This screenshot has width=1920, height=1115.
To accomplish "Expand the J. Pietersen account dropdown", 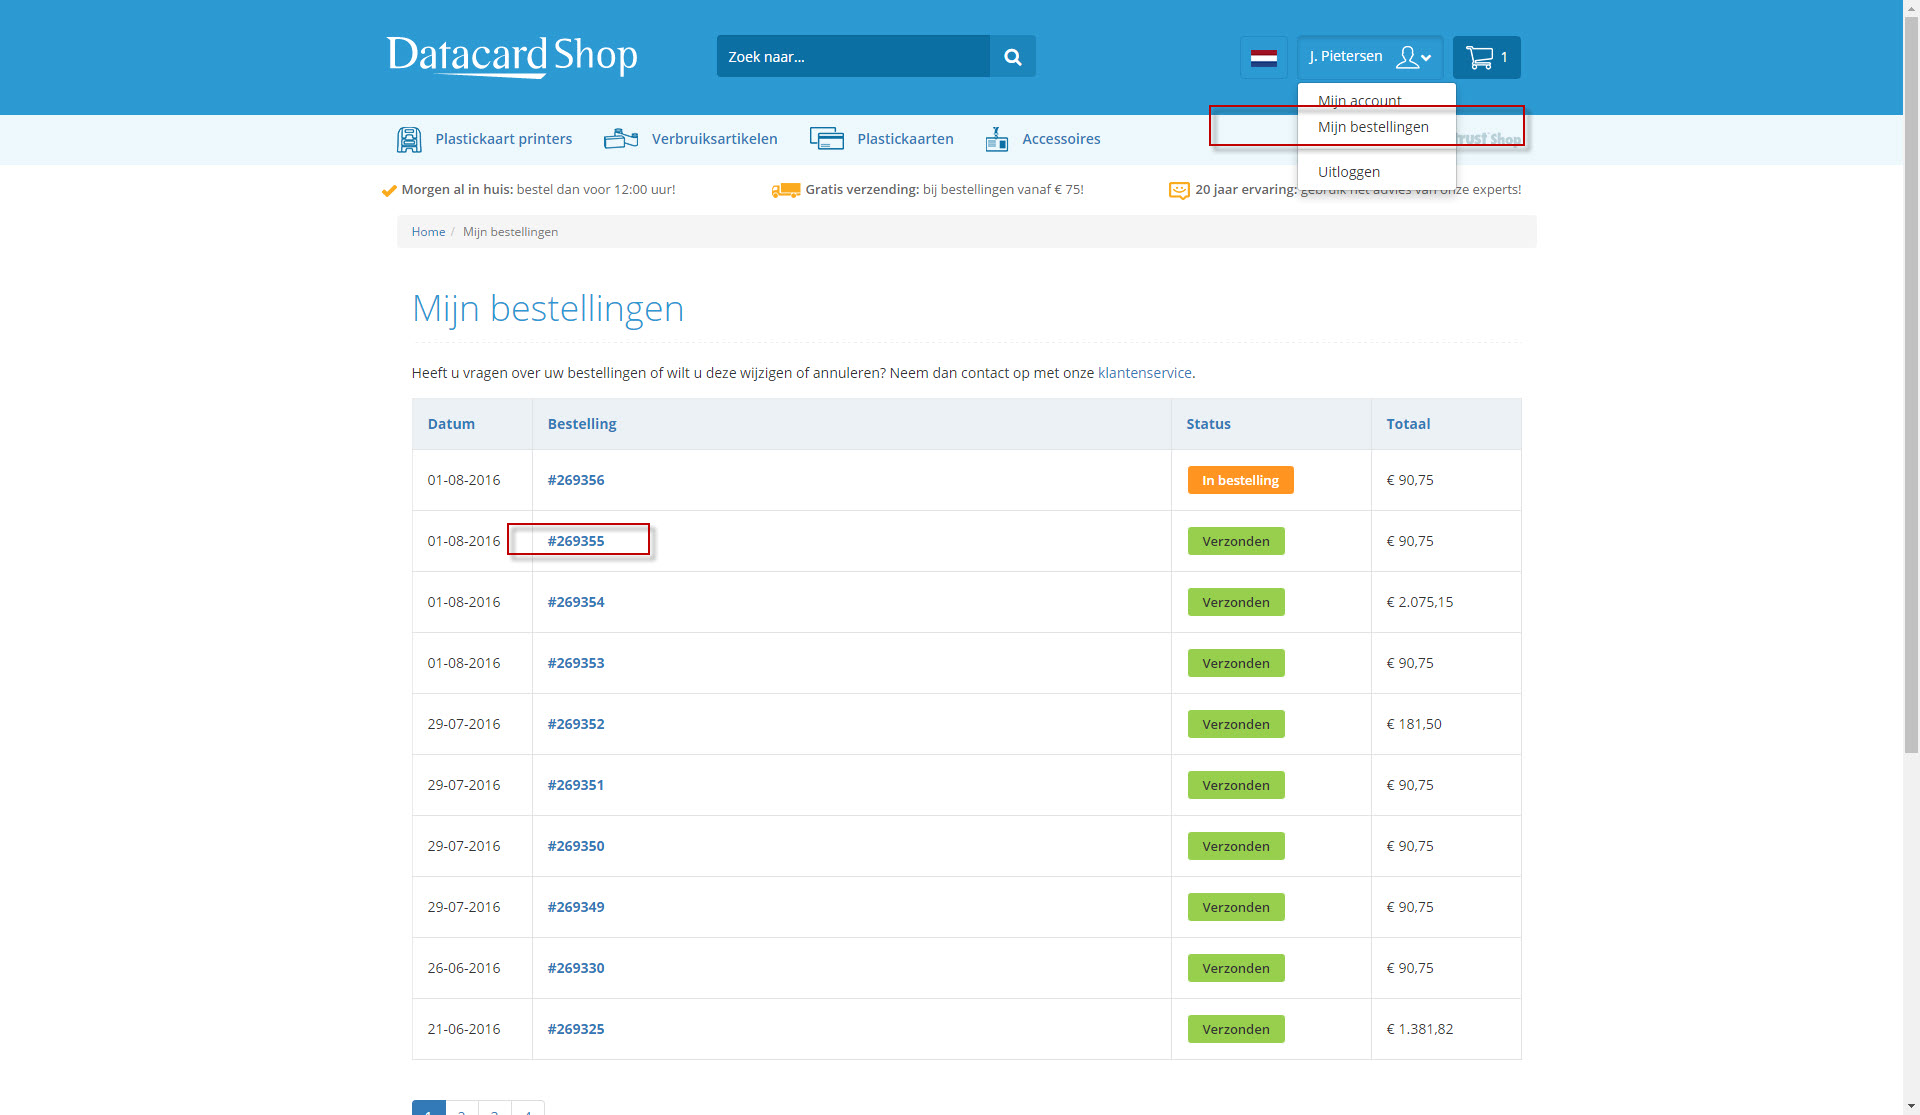I will click(1370, 57).
